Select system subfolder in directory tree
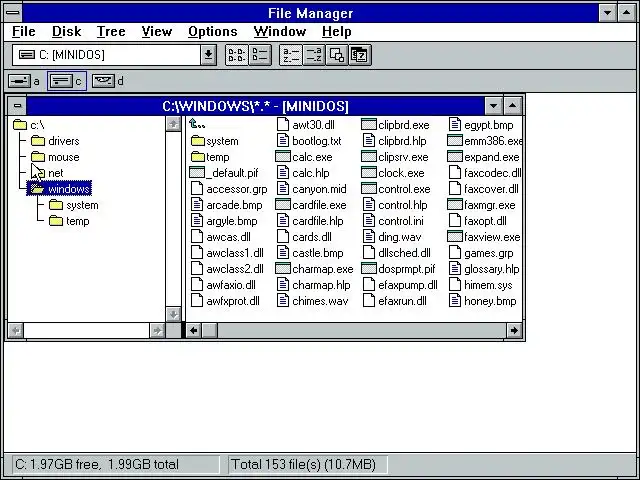The width and height of the screenshot is (640, 480). tap(73, 205)
